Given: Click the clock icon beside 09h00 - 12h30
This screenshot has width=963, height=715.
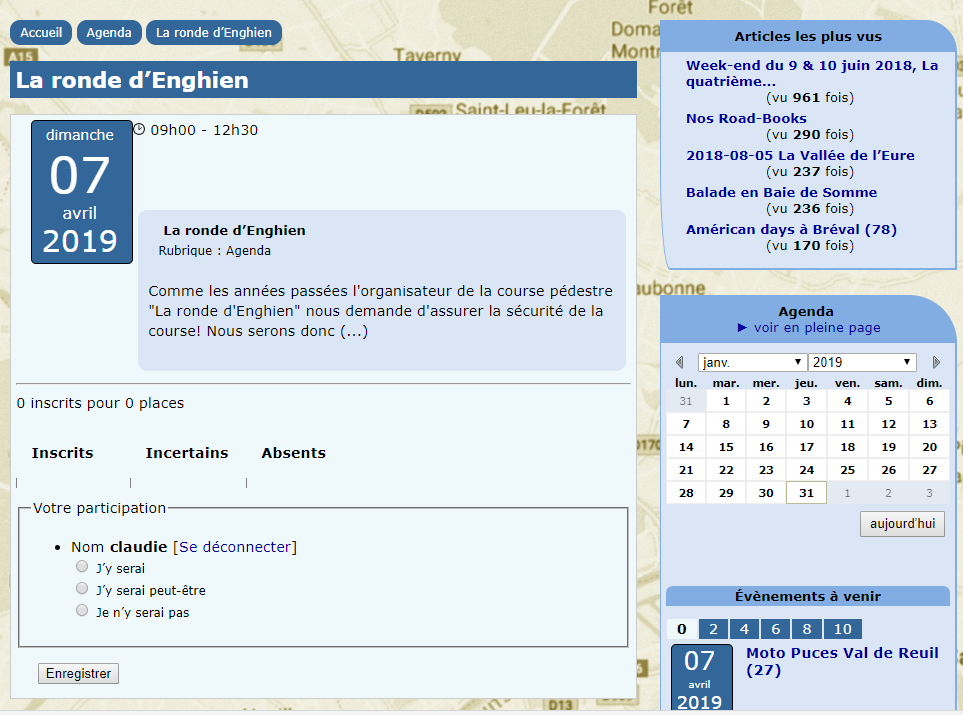Looking at the screenshot, I should pyautogui.click(x=139, y=129).
